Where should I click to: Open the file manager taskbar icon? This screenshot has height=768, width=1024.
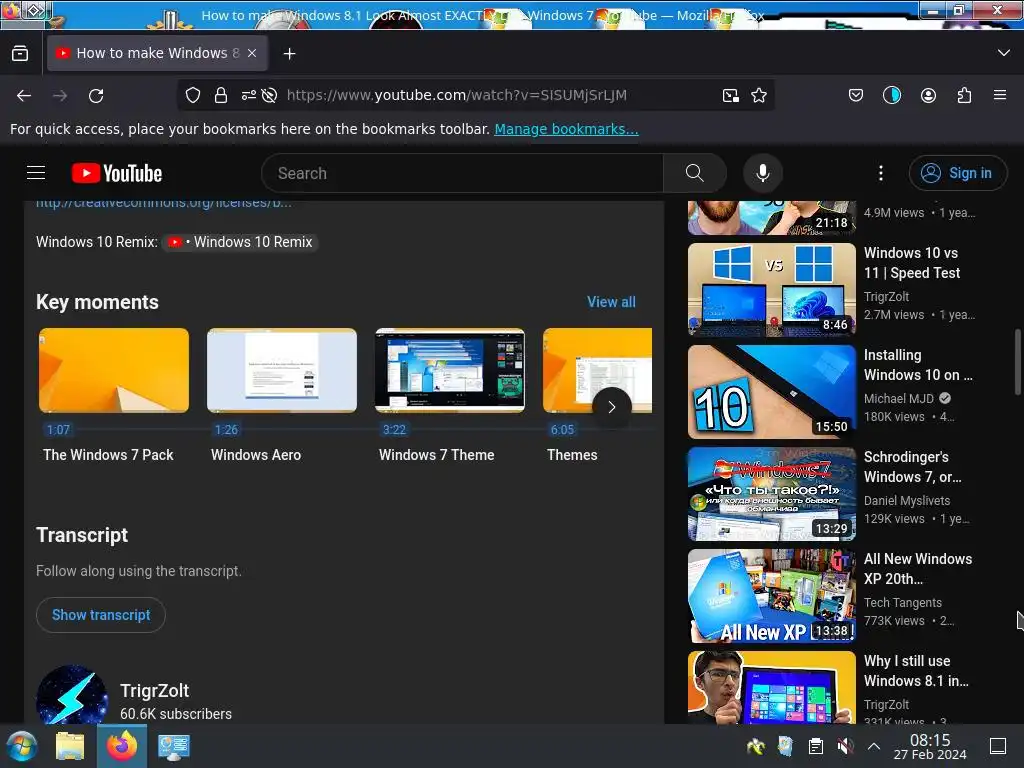tap(70, 746)
